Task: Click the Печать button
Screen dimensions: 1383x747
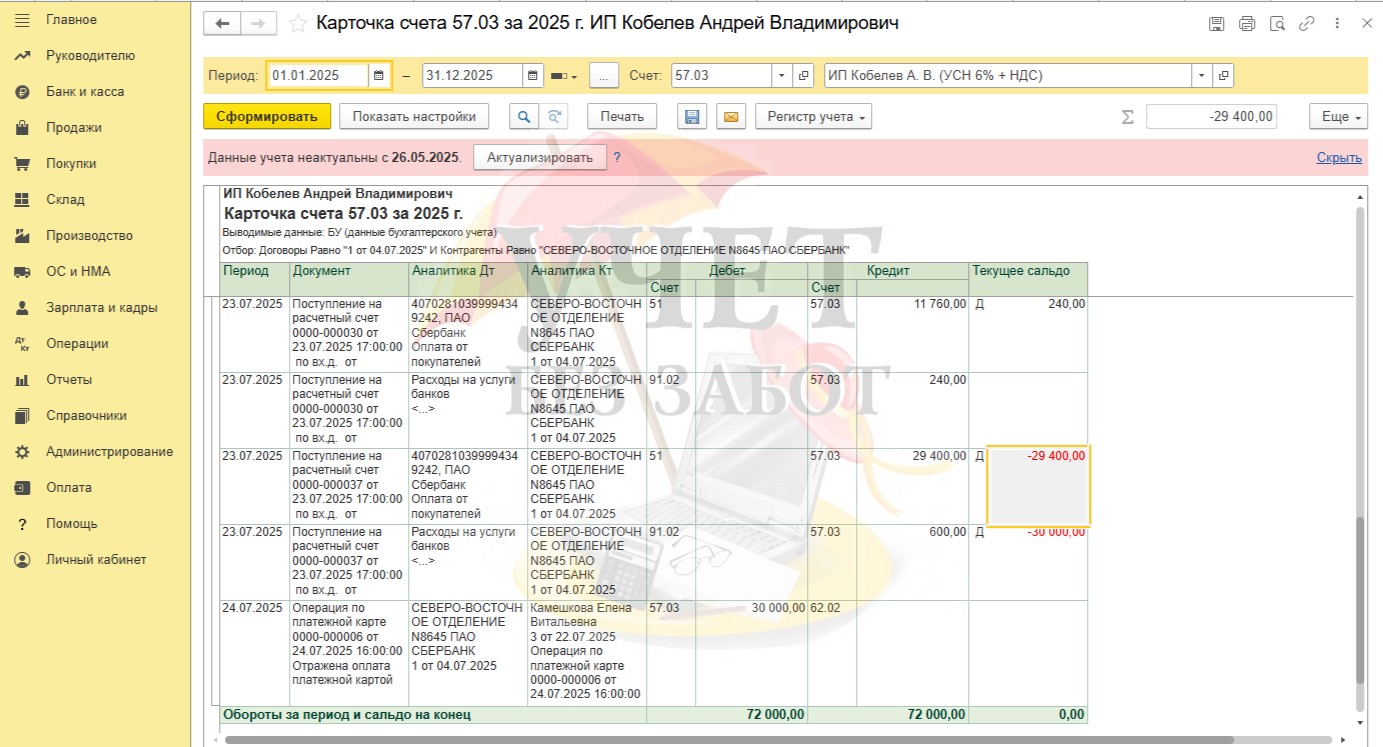Action: click(622, 116)
